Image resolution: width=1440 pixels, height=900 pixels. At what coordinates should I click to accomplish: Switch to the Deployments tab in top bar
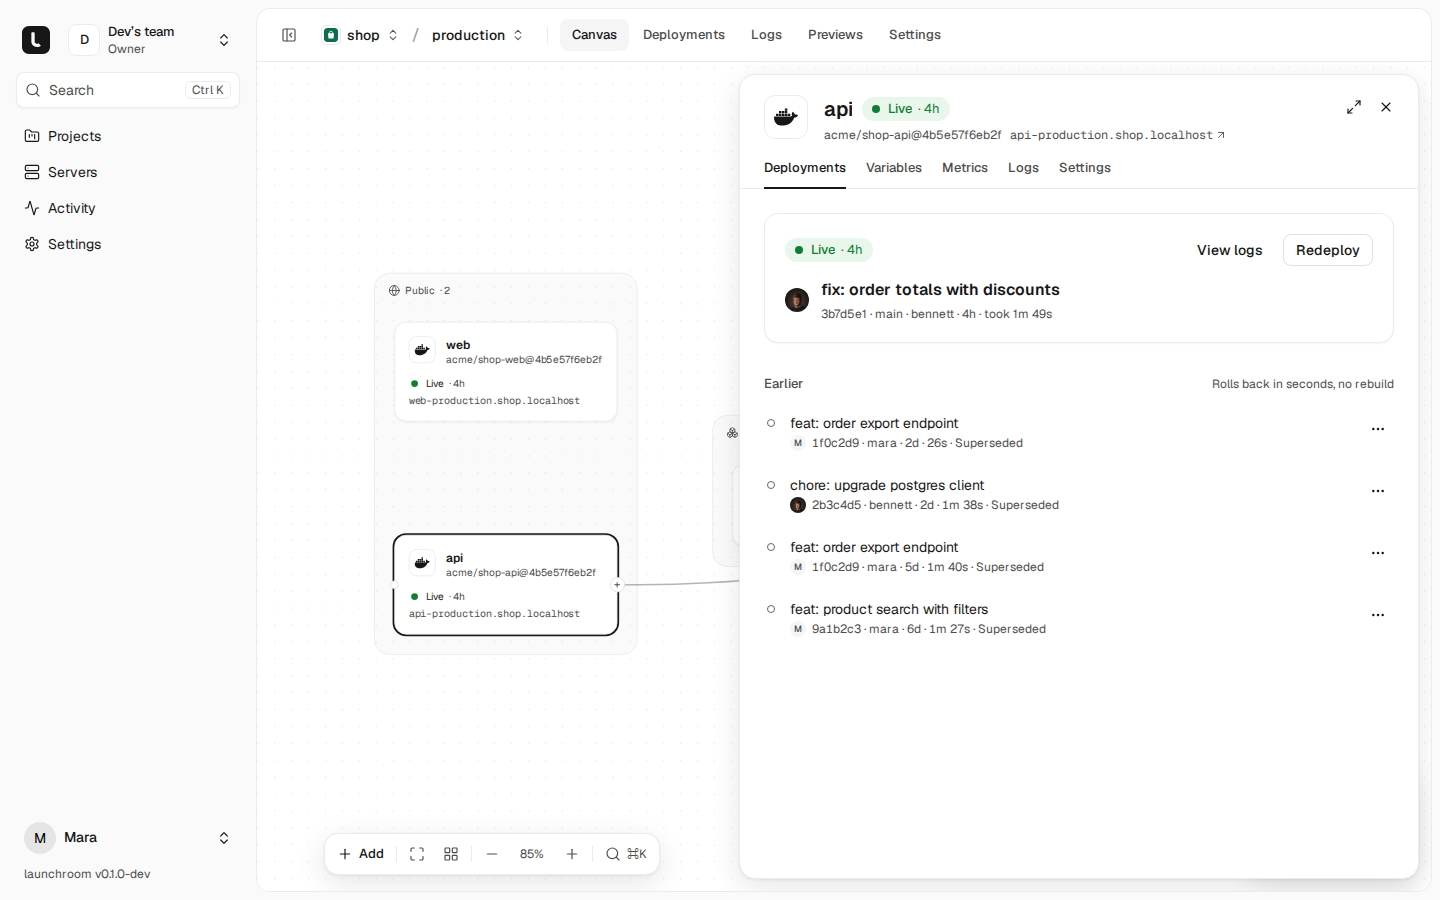click(x=684, y=35)
